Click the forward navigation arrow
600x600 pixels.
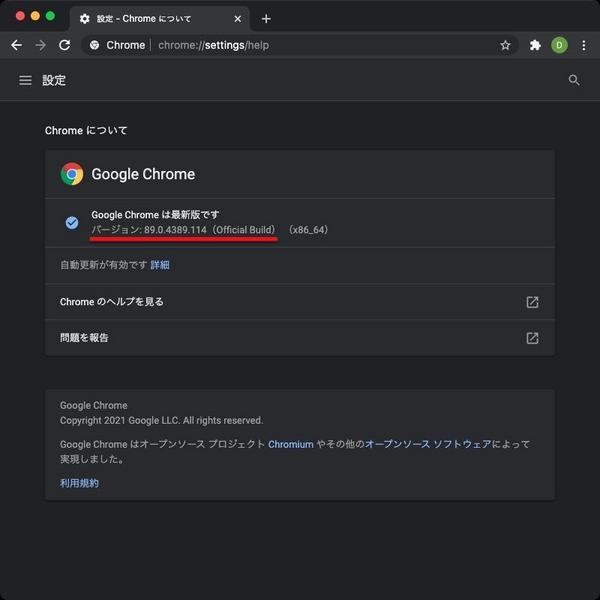point(40,45)
